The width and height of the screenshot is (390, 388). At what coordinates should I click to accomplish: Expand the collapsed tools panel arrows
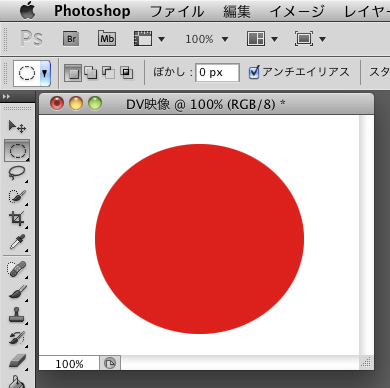(x=6, y=96)
